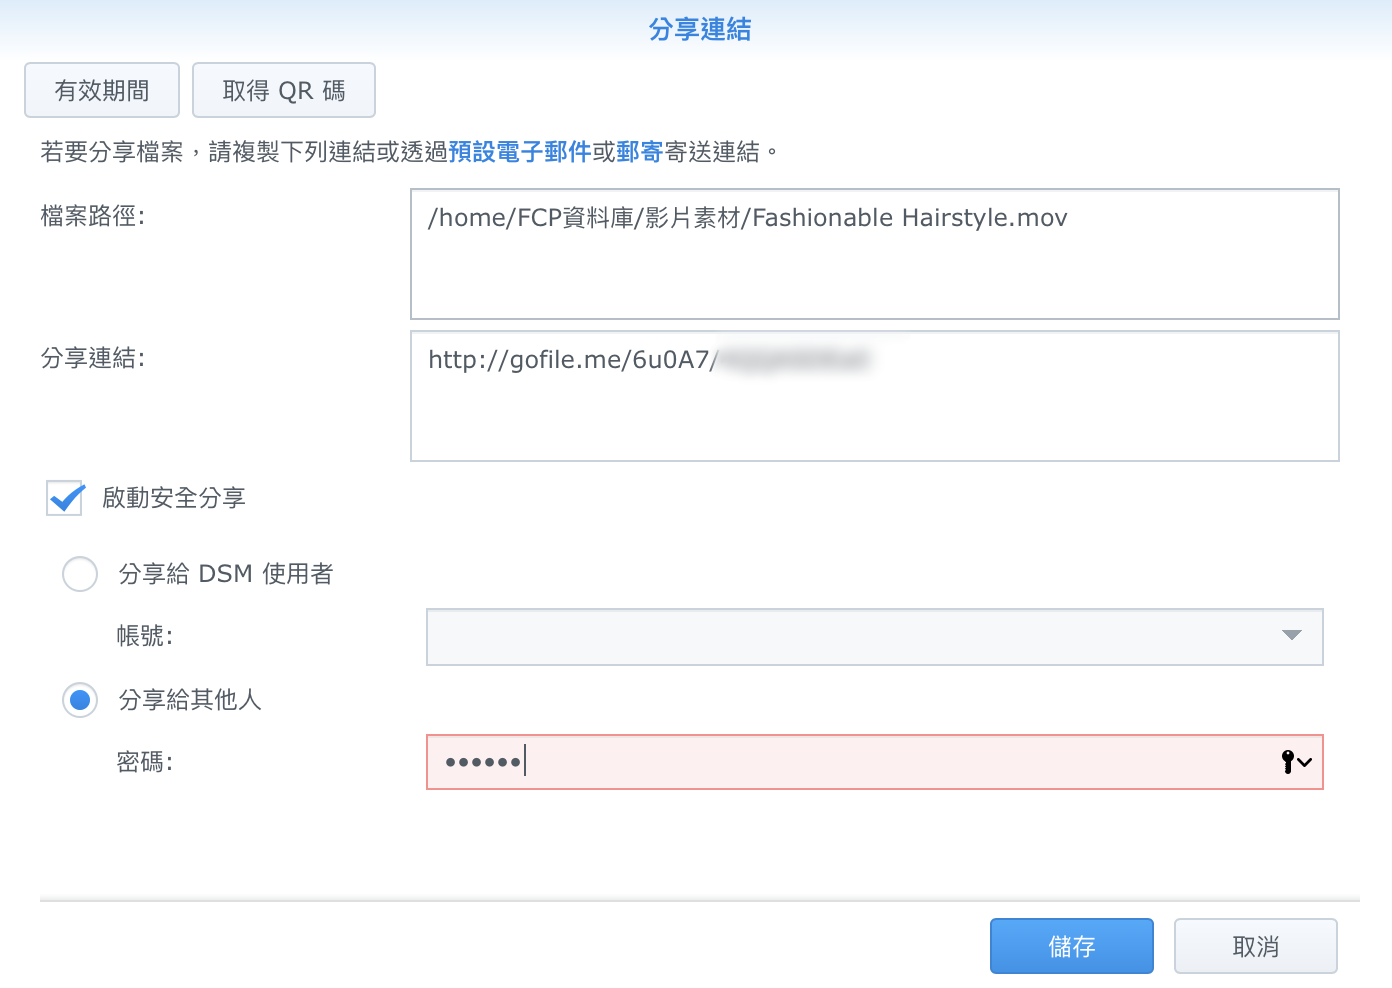Expand the 帳號 dropdown arrow
This screenshot has height=988, width=1392.
point(1291,636)
